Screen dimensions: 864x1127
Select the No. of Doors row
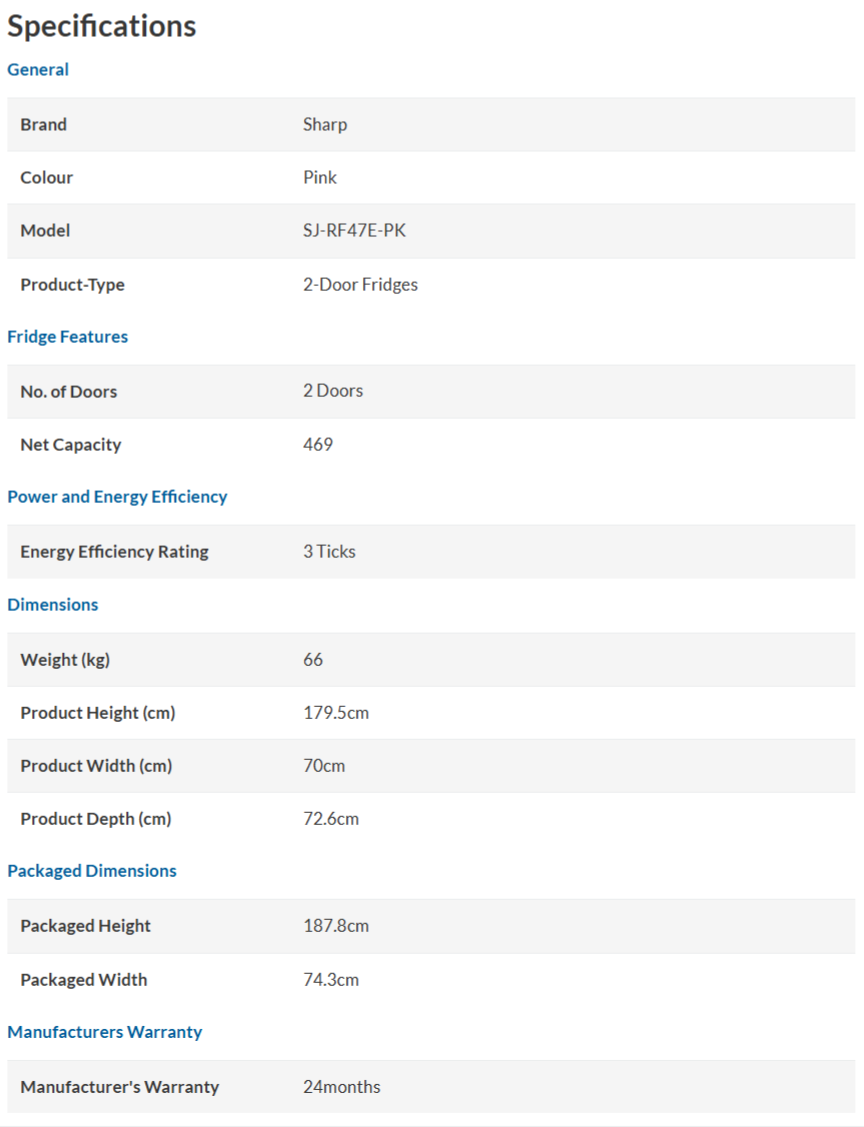pos(431,391)
